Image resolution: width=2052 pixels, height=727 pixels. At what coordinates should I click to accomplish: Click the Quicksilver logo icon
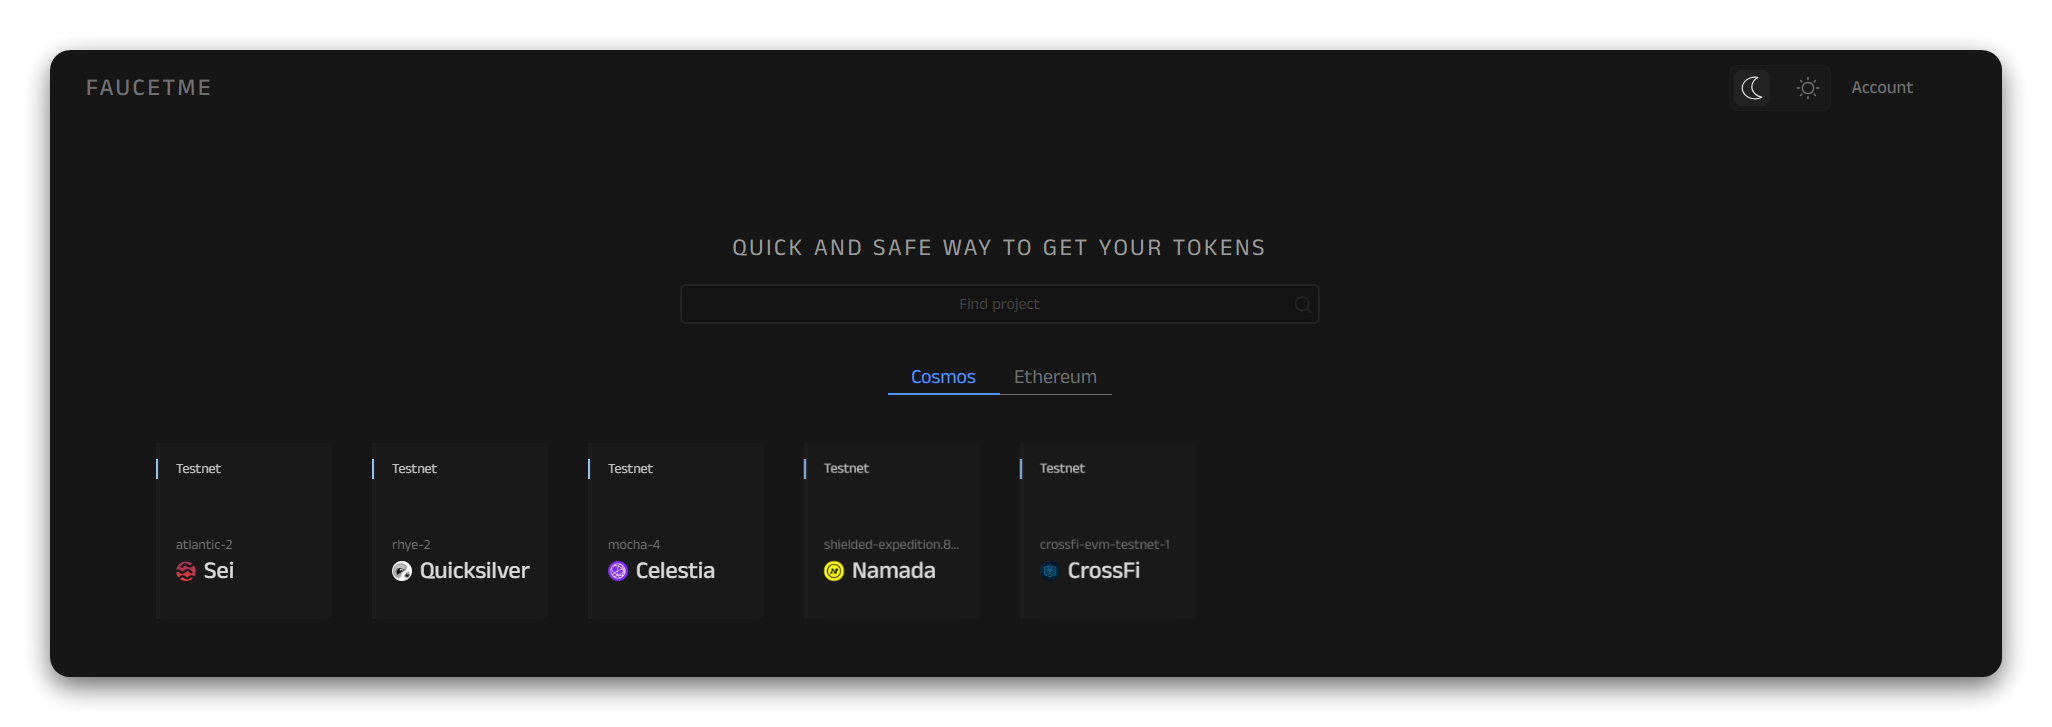(402, 571)
